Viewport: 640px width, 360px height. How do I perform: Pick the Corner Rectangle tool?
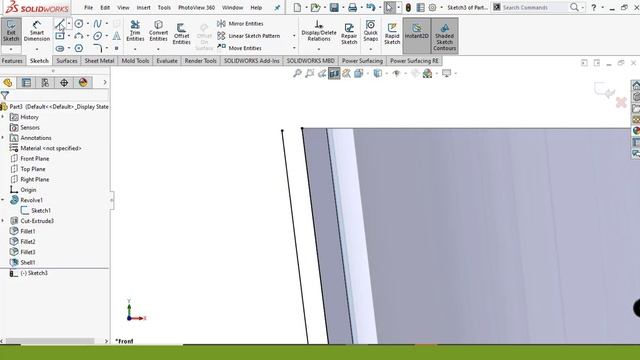point(60,36)
